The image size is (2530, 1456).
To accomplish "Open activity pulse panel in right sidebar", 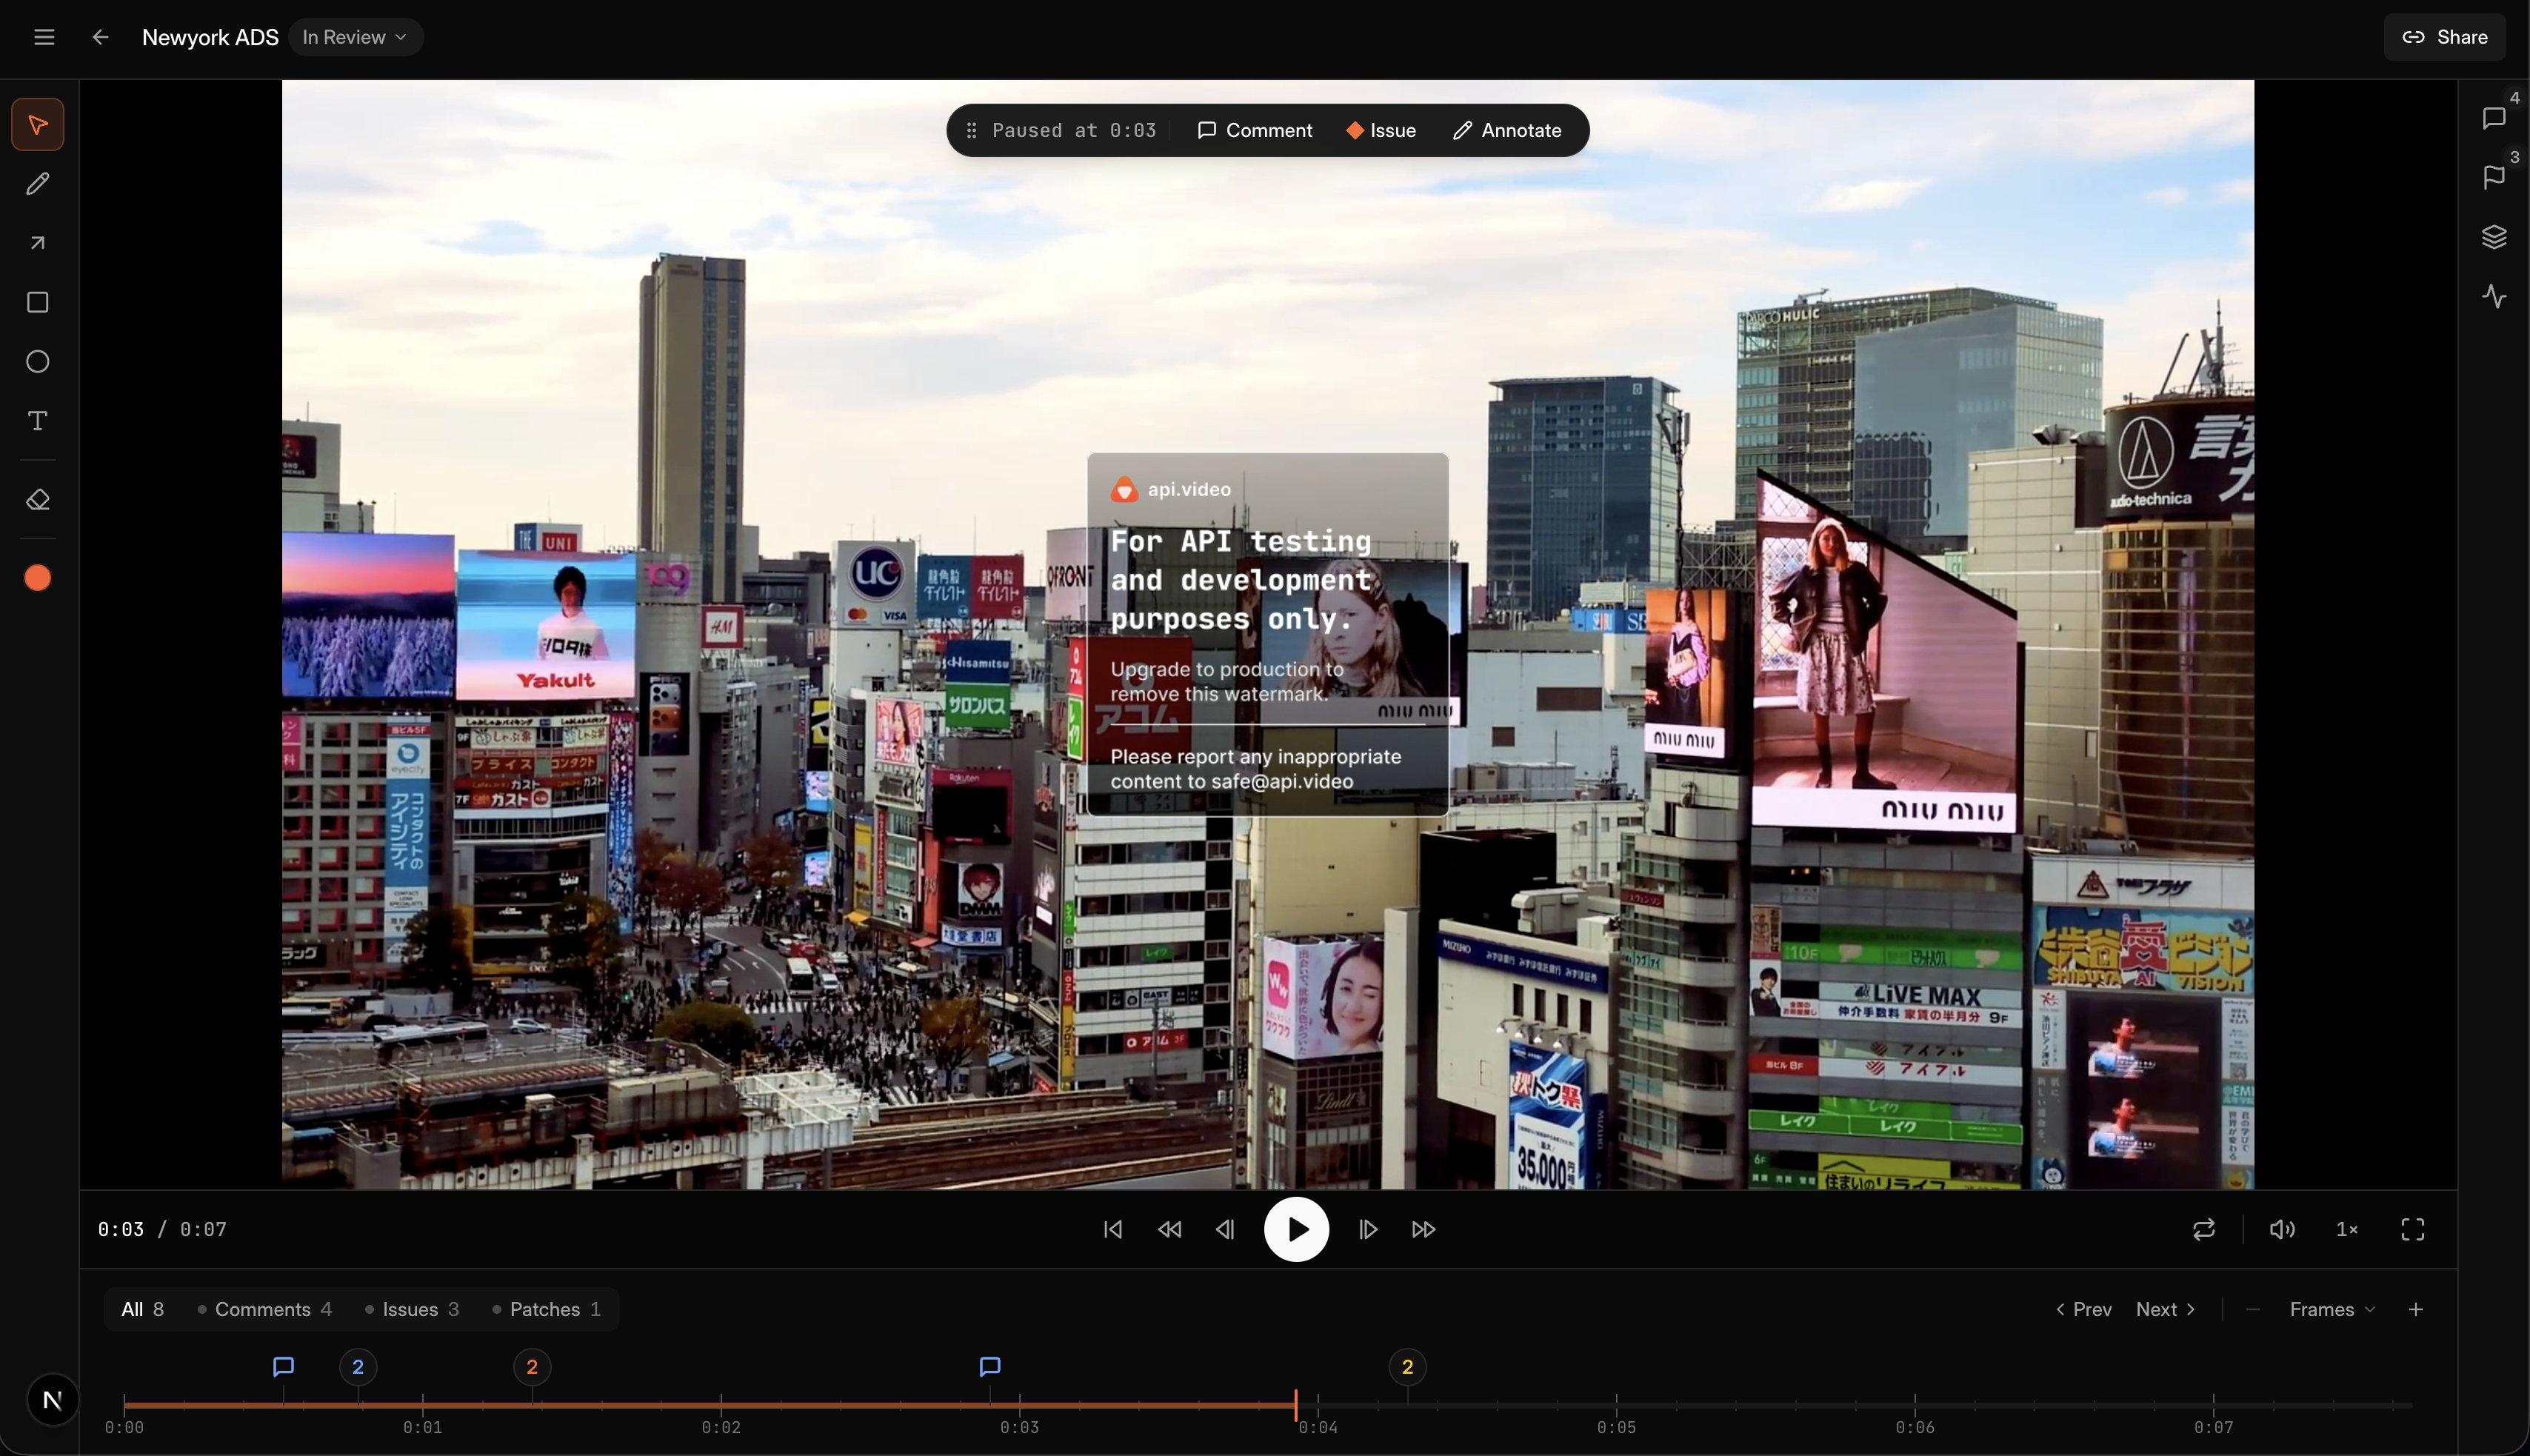I will [x=2494, y=296].
